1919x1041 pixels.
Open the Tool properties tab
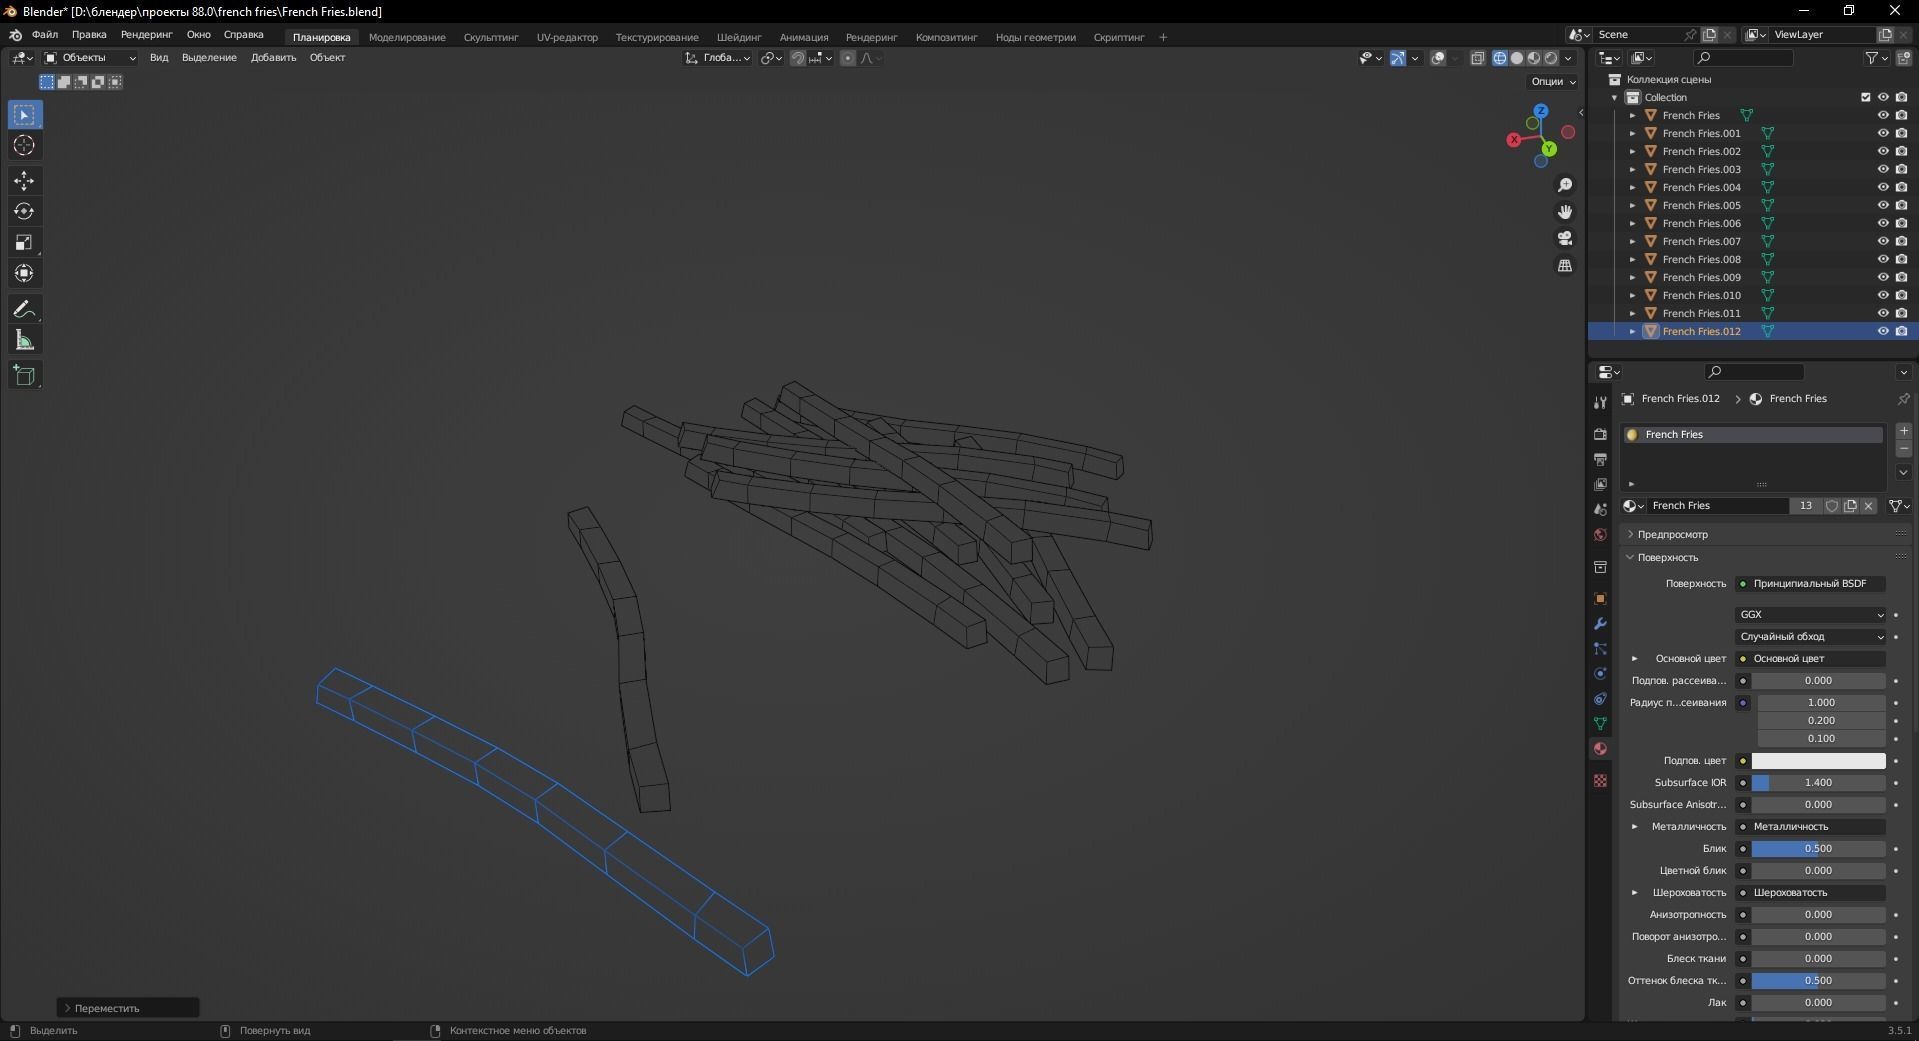click(1600, 402)
